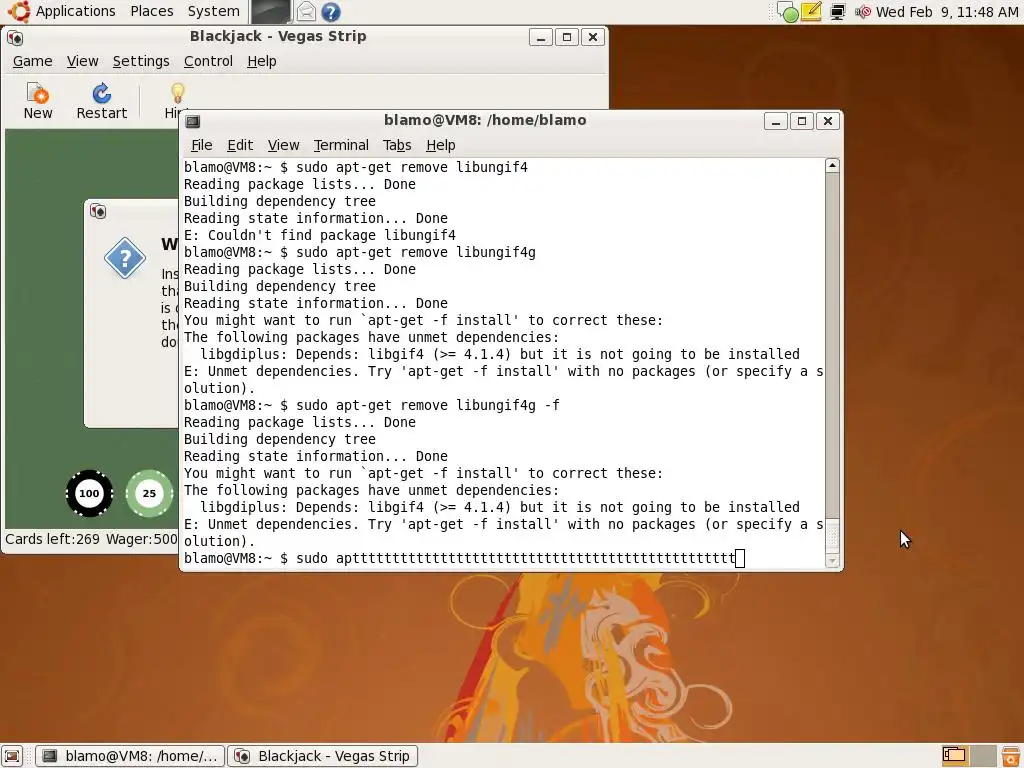This screenshot has height=768, width=1024.
Task: Click the date and time clock
Action: point(947,12)
